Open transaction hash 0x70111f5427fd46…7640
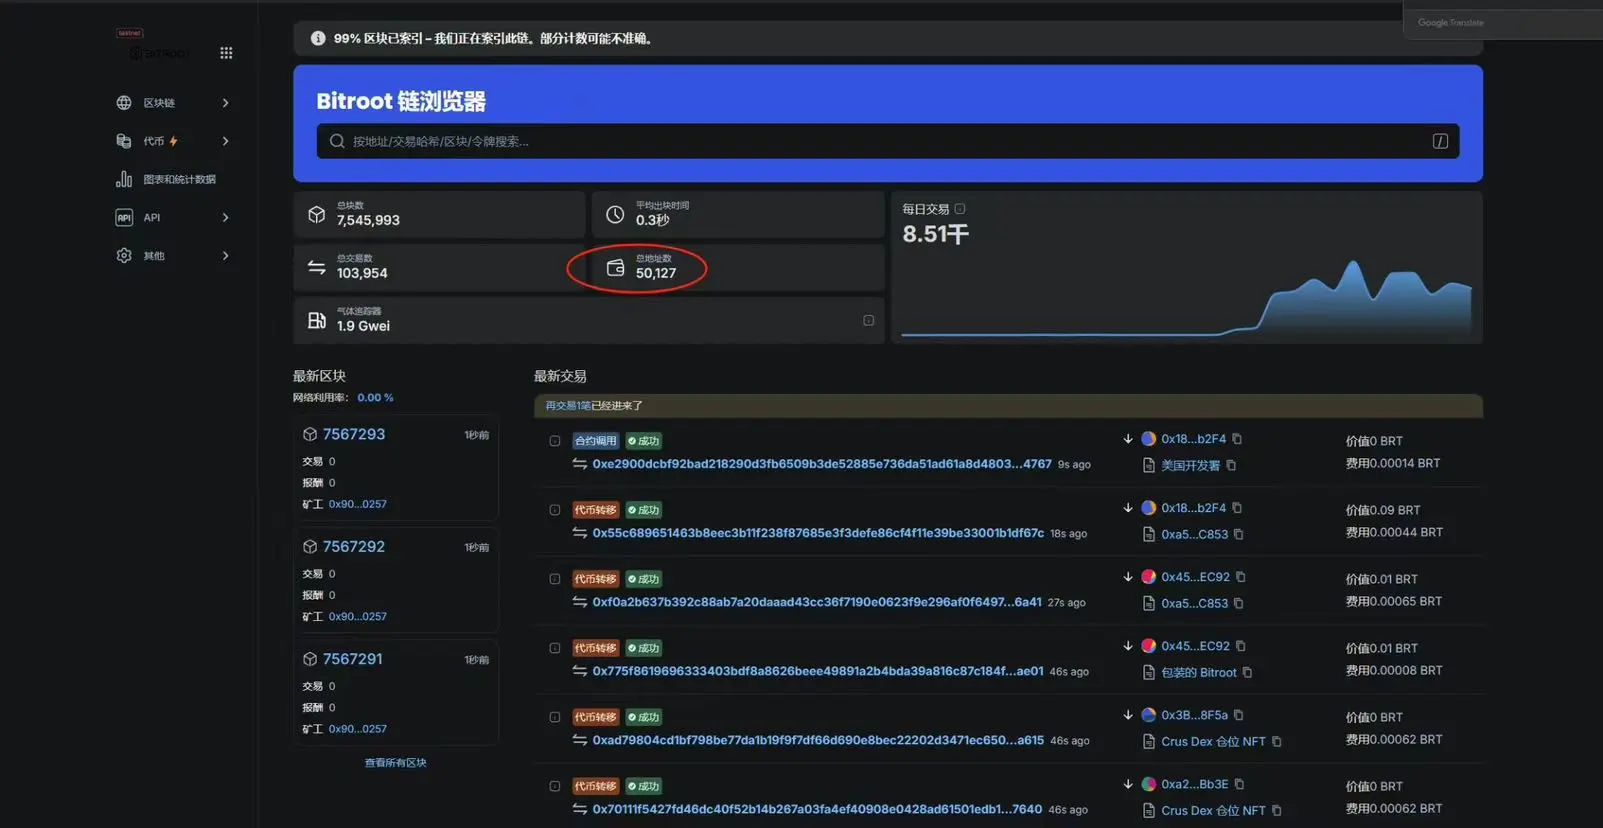 tap(817, 809)
